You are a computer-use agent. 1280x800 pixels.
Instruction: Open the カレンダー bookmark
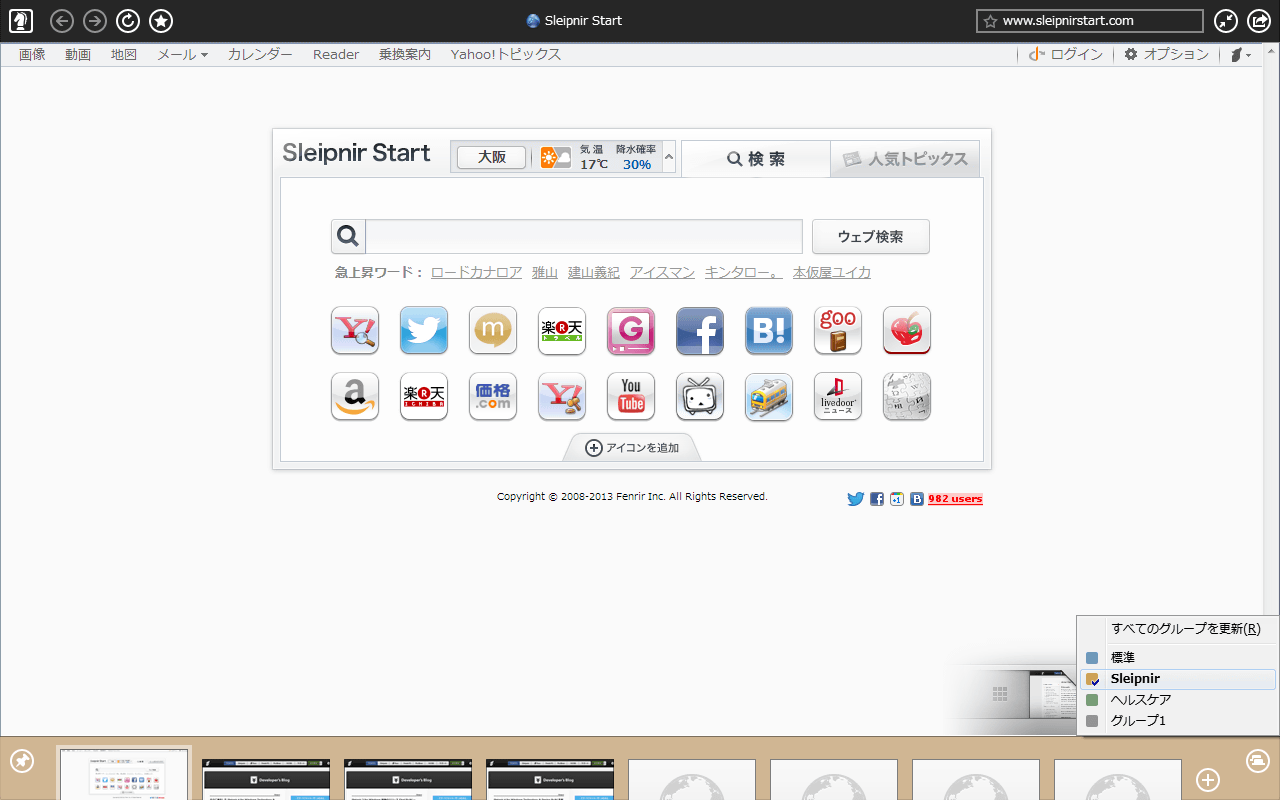coord(260,55)
